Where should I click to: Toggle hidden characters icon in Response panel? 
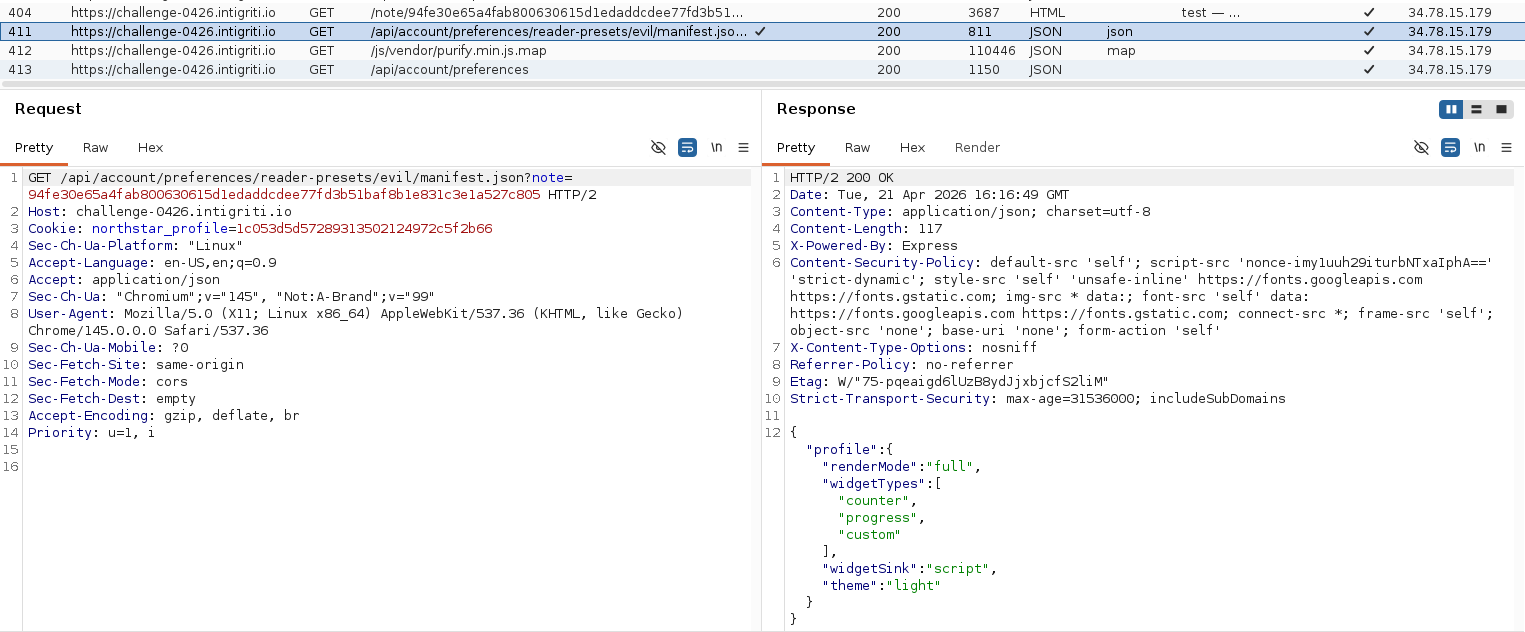pos(1421,147)
